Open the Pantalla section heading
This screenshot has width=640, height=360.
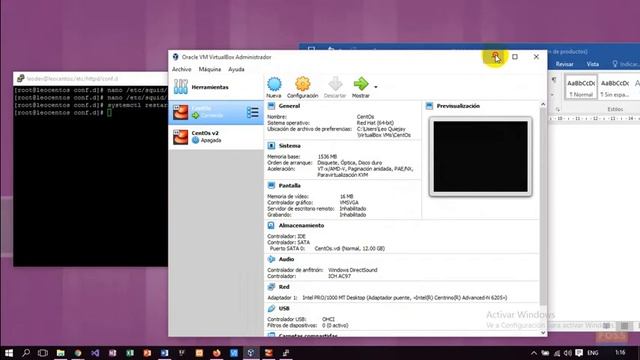click(x=290, y=186)
